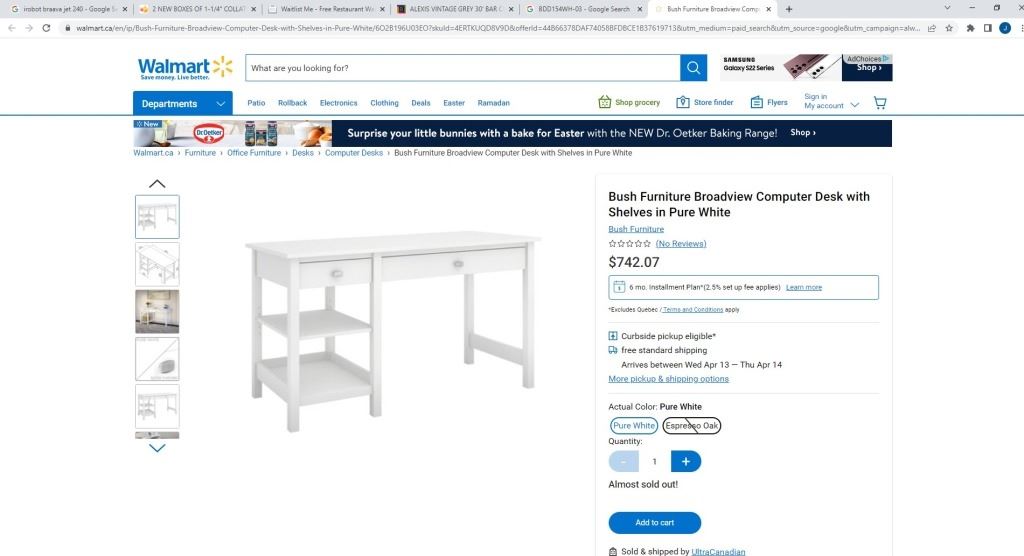Reload the page with browser refresh icon
The height and width of the screenshot is (556, 1024).
coord(46,28)
